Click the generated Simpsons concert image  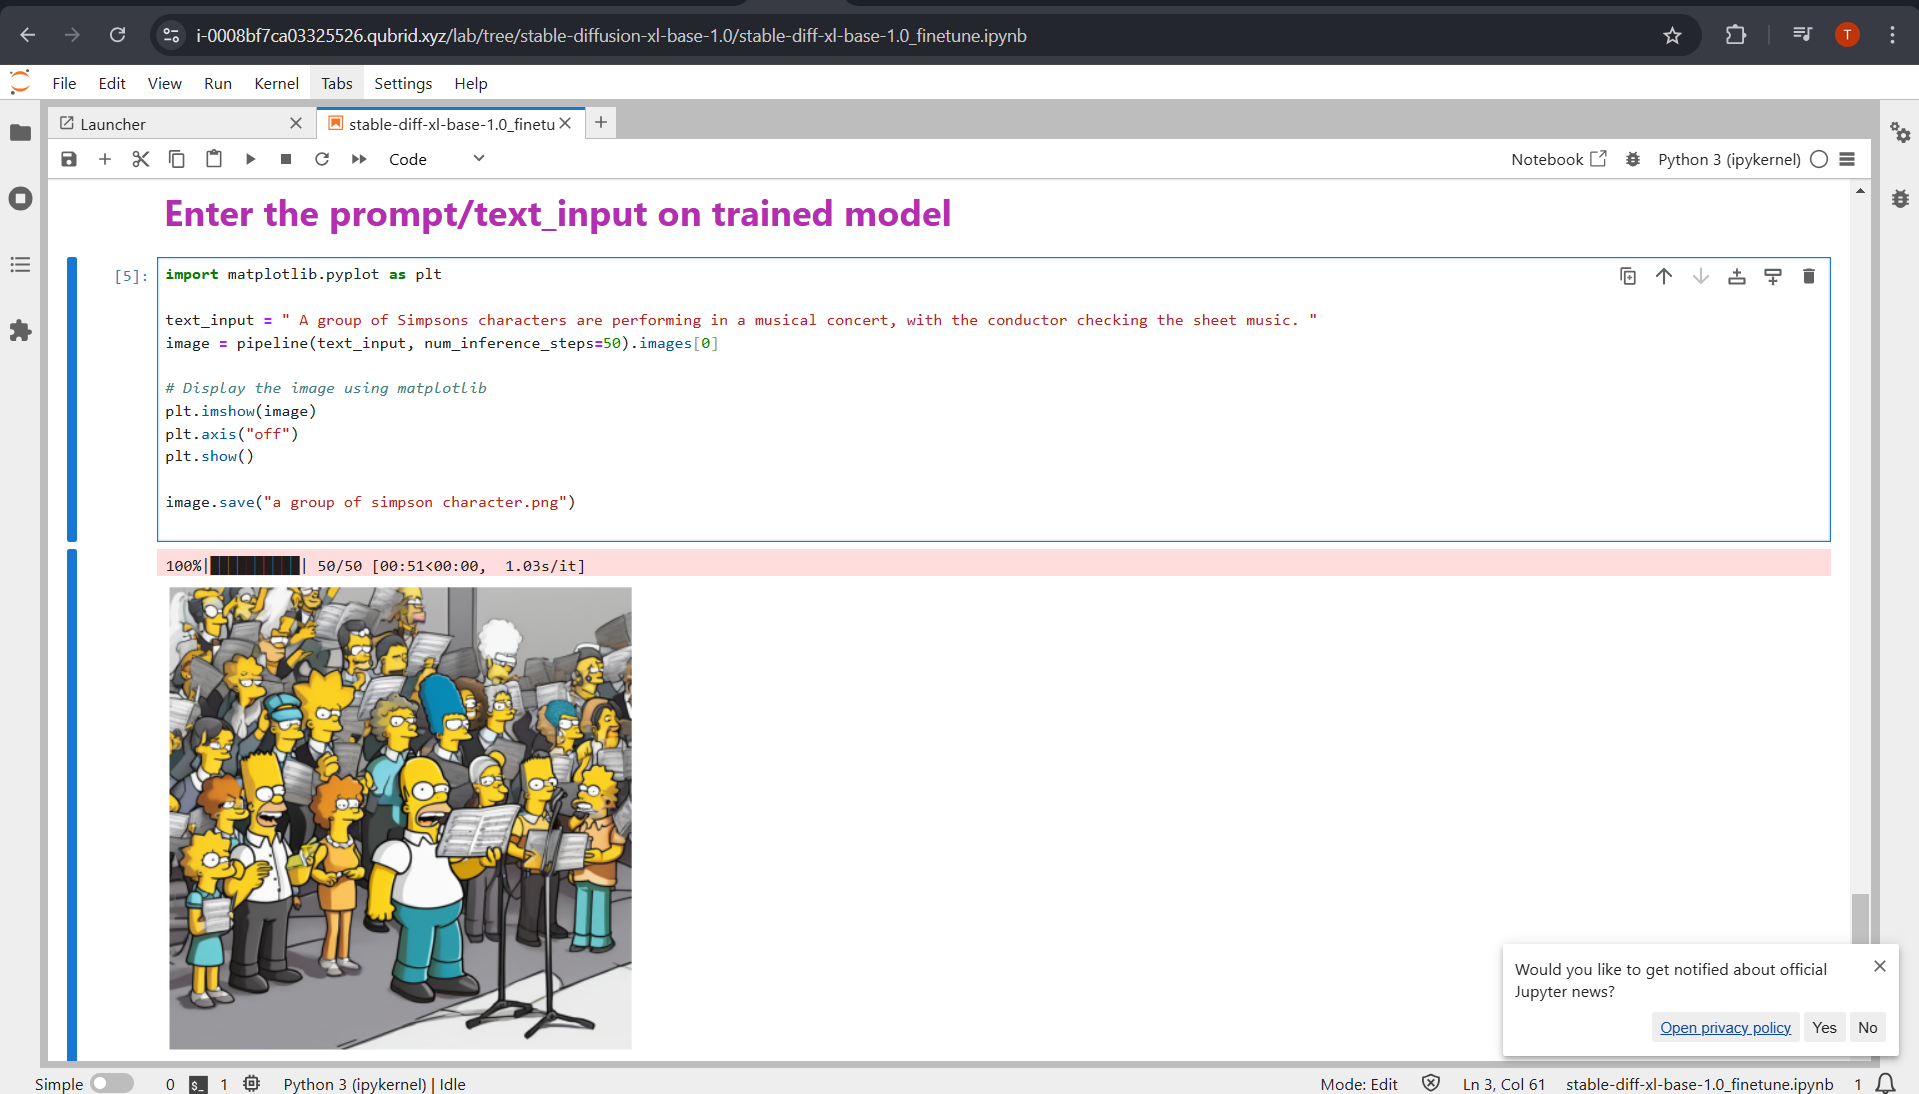click(400, 818)
